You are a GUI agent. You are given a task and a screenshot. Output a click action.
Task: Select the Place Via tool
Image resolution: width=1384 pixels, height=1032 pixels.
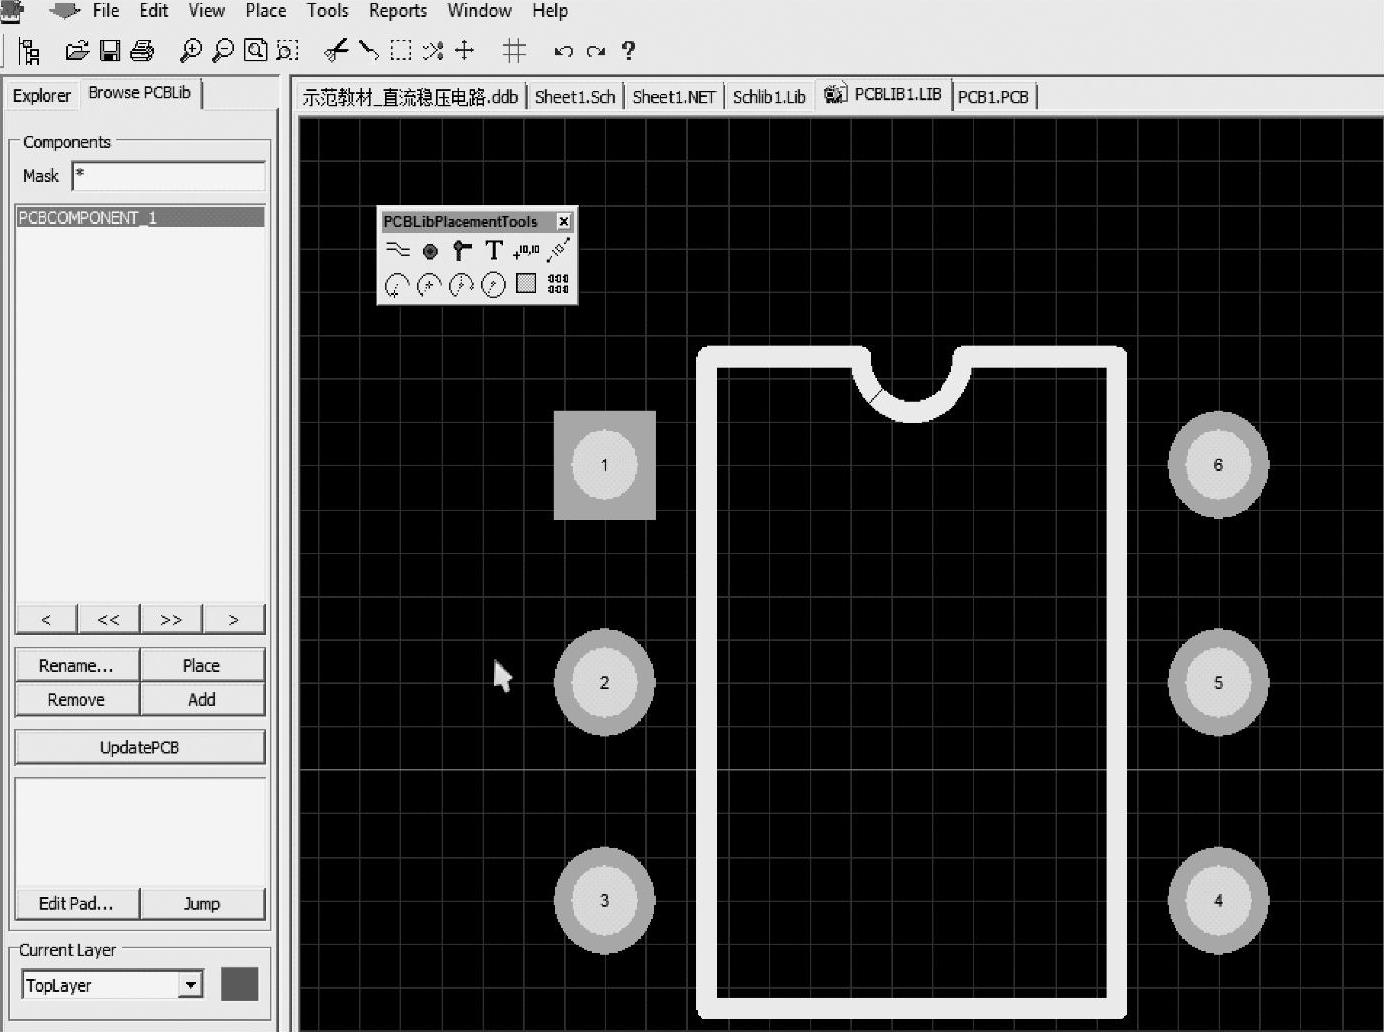click(461, 251)
